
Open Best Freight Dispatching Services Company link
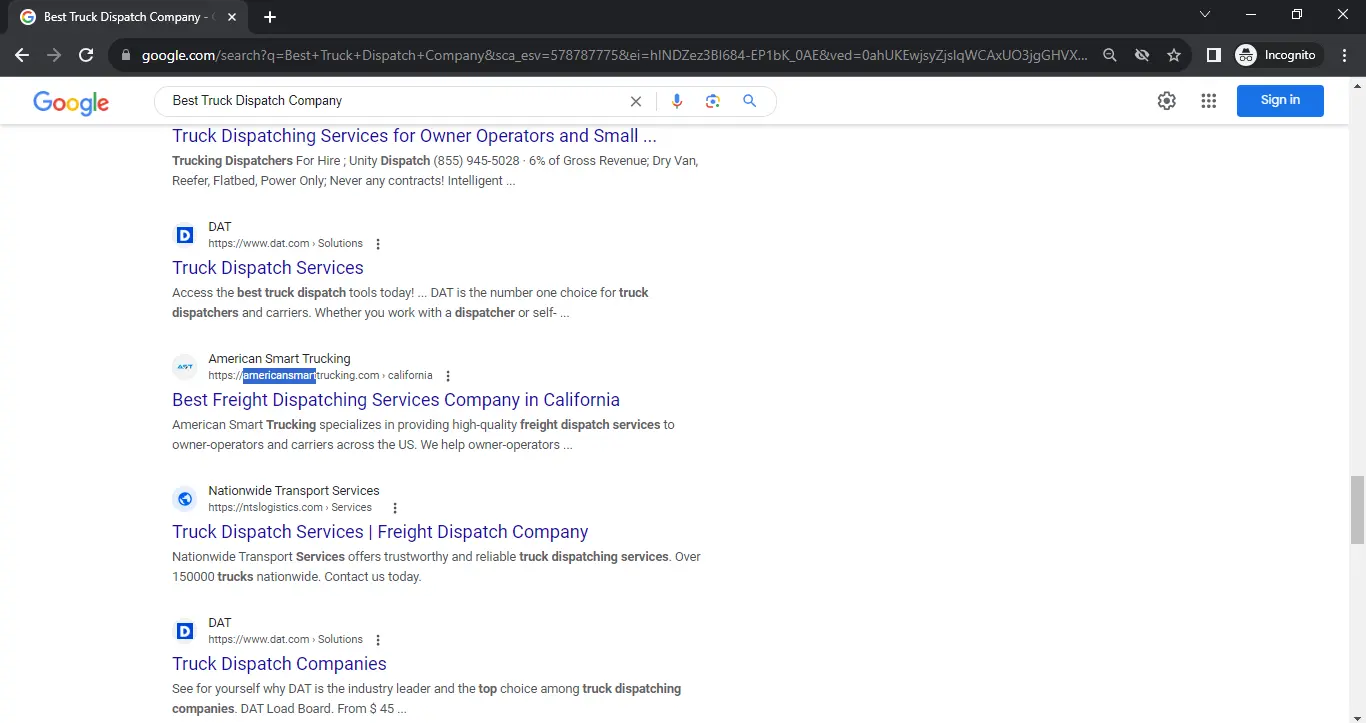[x=396, y=400]
